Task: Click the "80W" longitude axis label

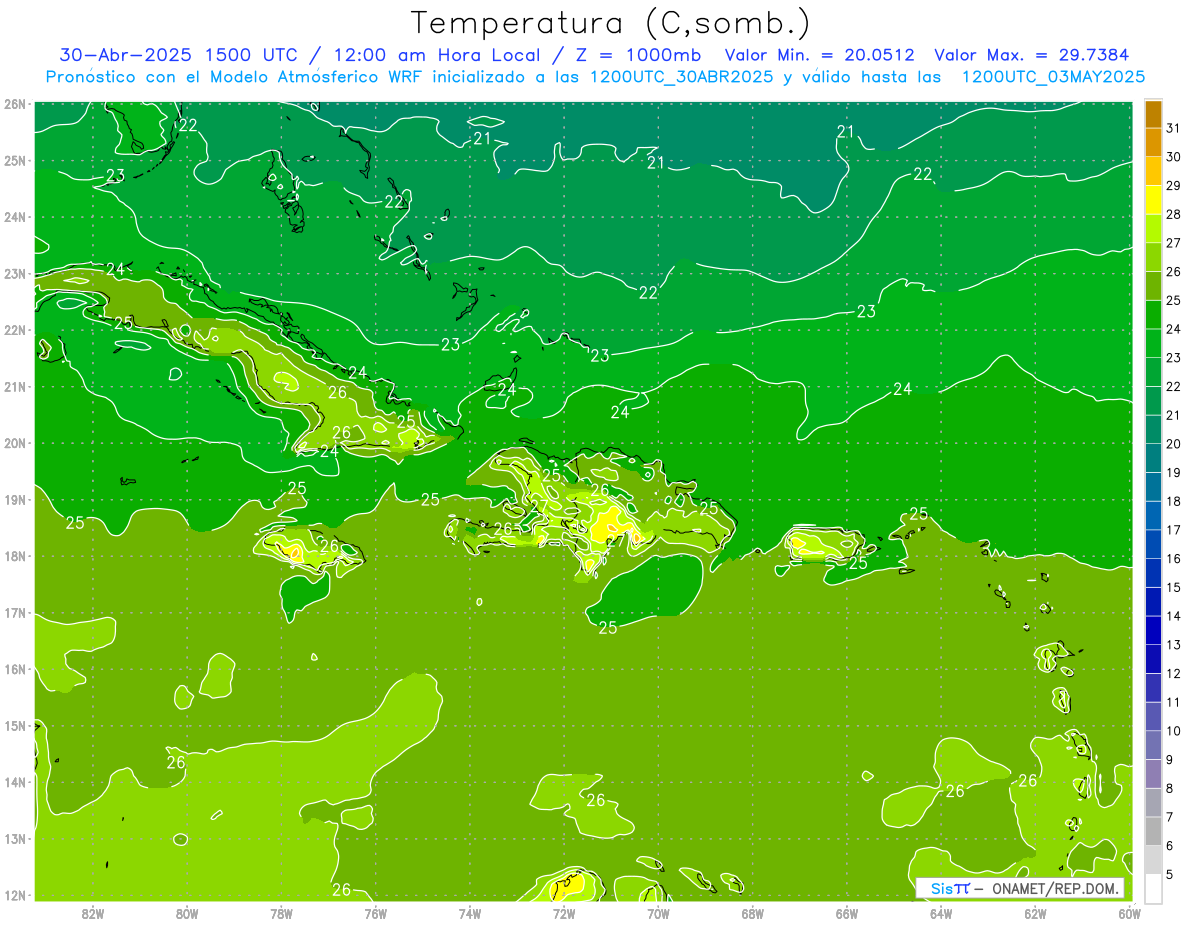Action: pyautogui.click(x=186, y=913)
